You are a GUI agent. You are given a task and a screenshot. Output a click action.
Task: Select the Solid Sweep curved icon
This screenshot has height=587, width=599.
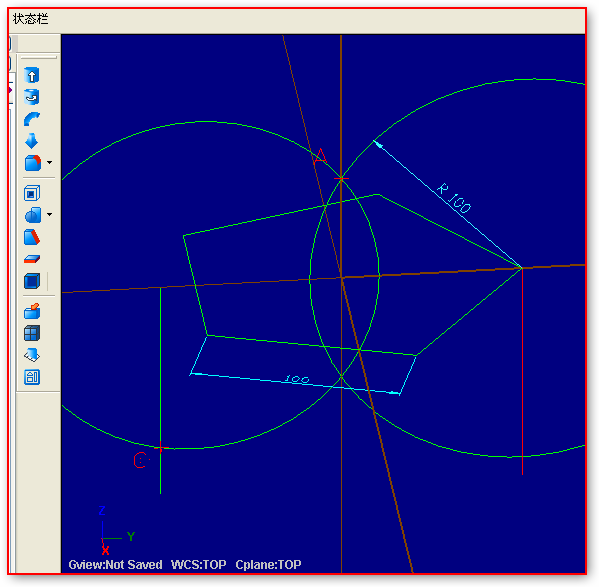coord(32,119)
